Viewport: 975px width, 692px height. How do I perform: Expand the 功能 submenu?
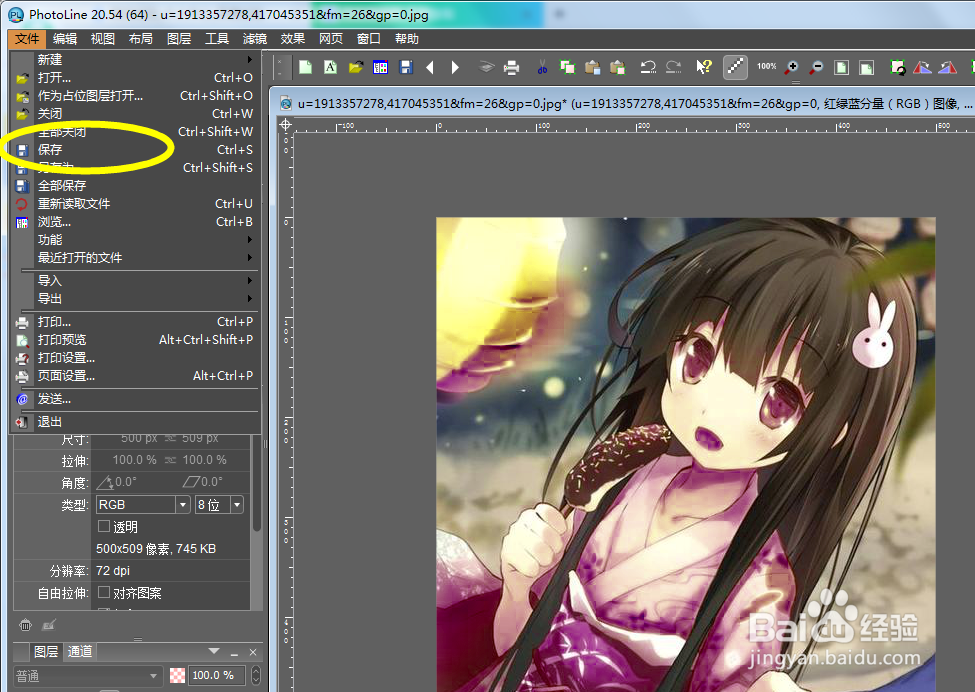click(x=135, y=239)
